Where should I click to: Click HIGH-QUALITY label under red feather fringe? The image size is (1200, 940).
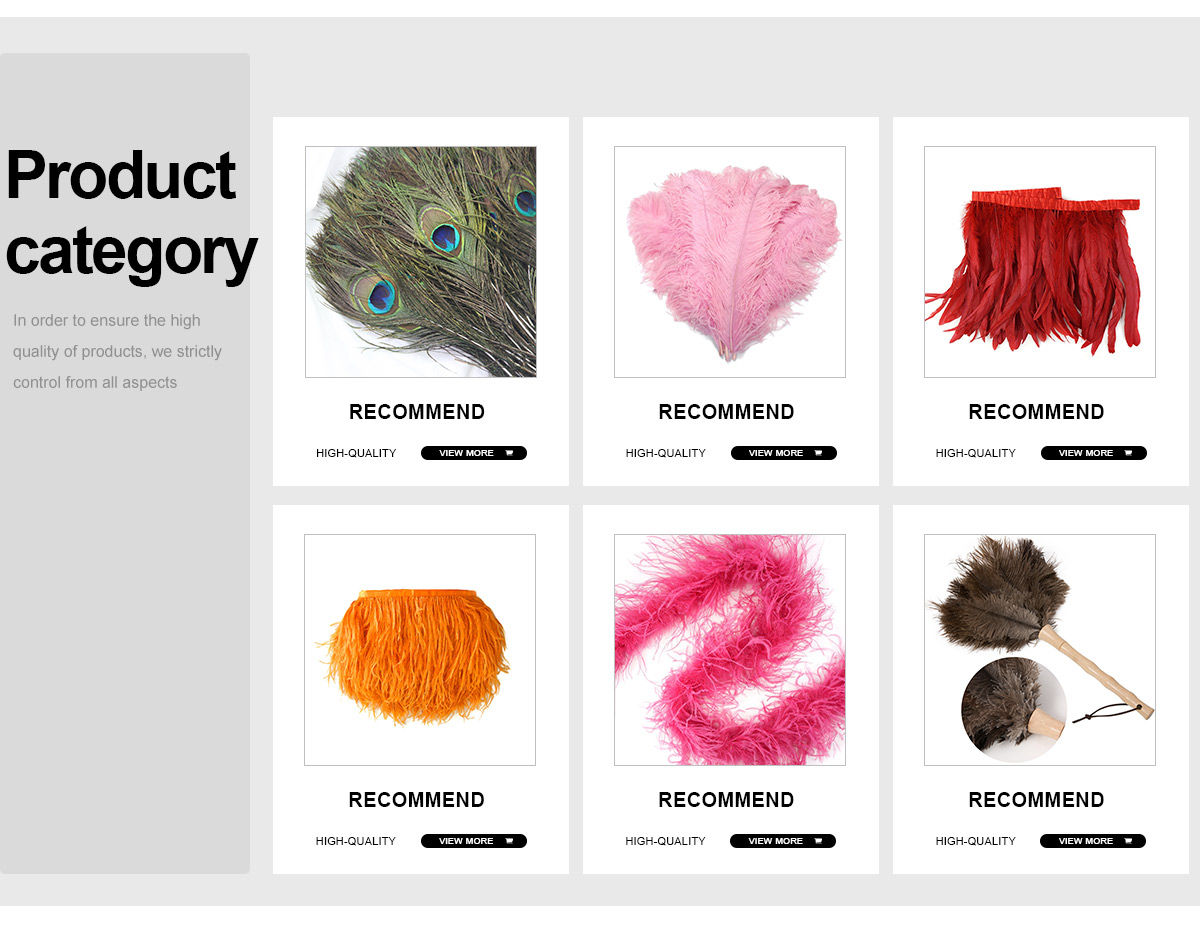coord(976,453)
